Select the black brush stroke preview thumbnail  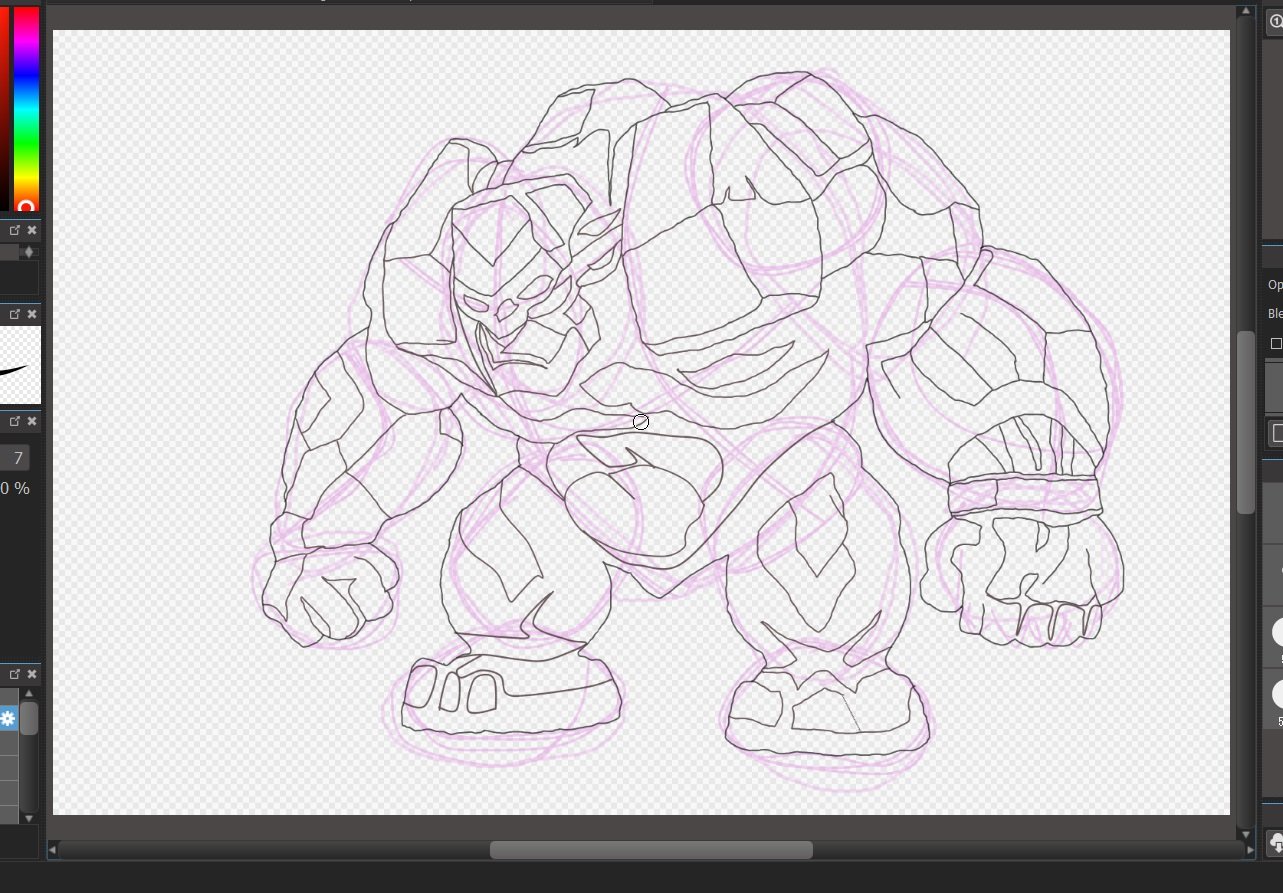pos(18,365)
